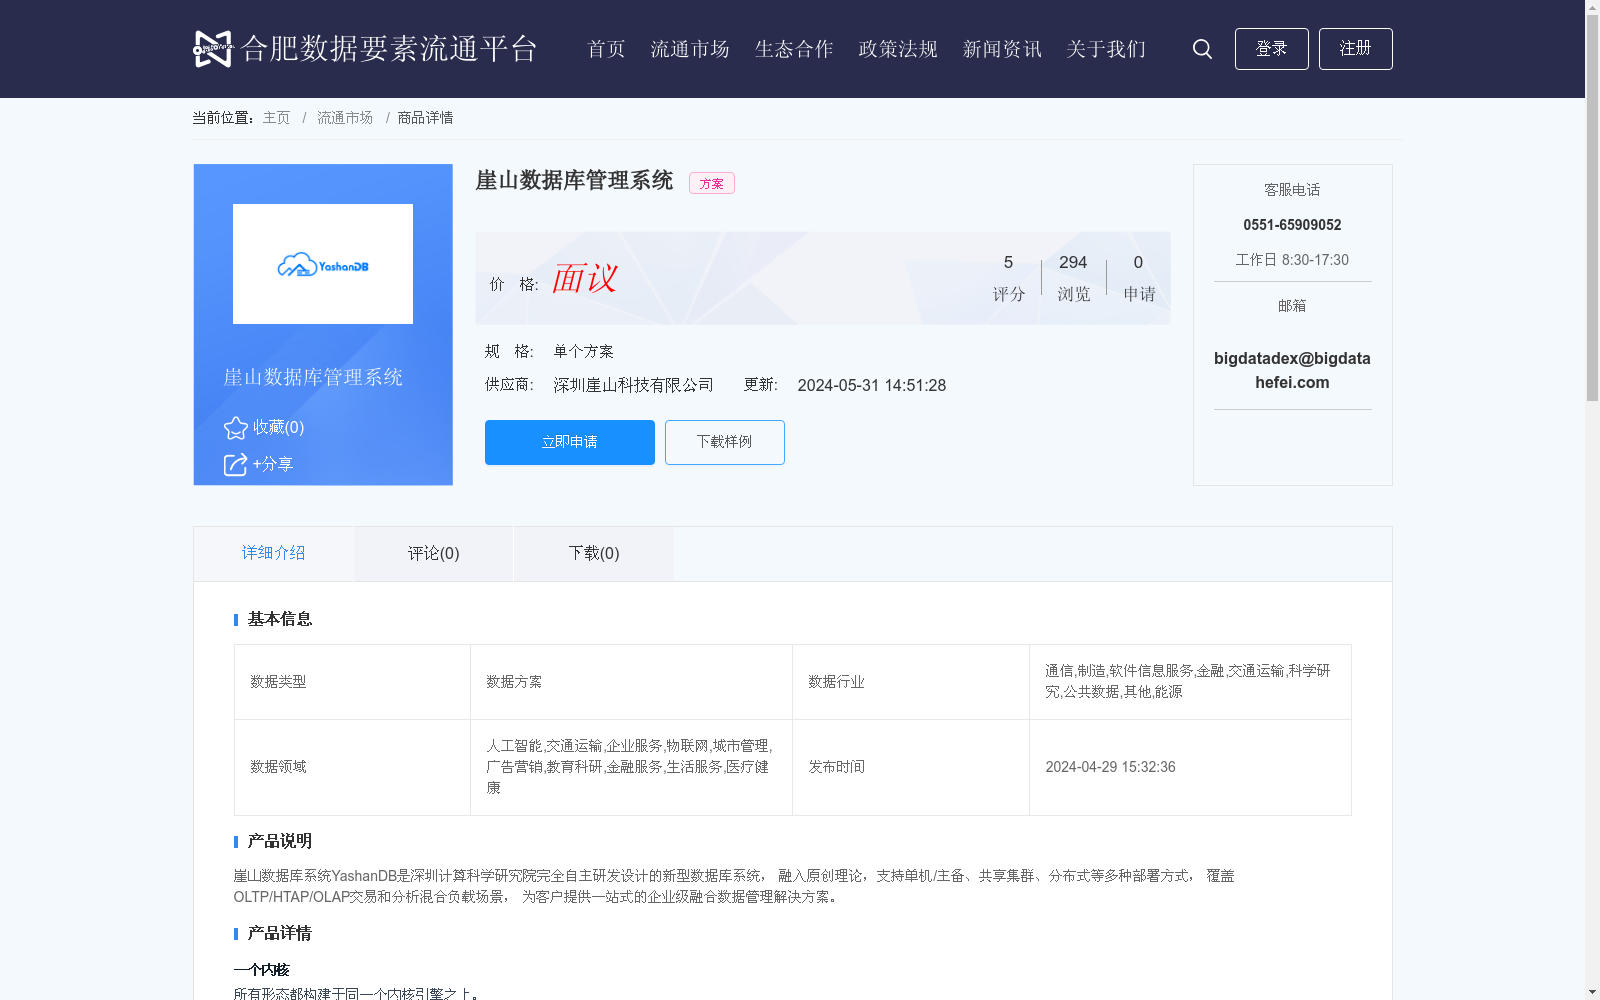1600x1000 pixels.
Task: Open 关于我们 navigation menu item
Action: point(1106,49)
